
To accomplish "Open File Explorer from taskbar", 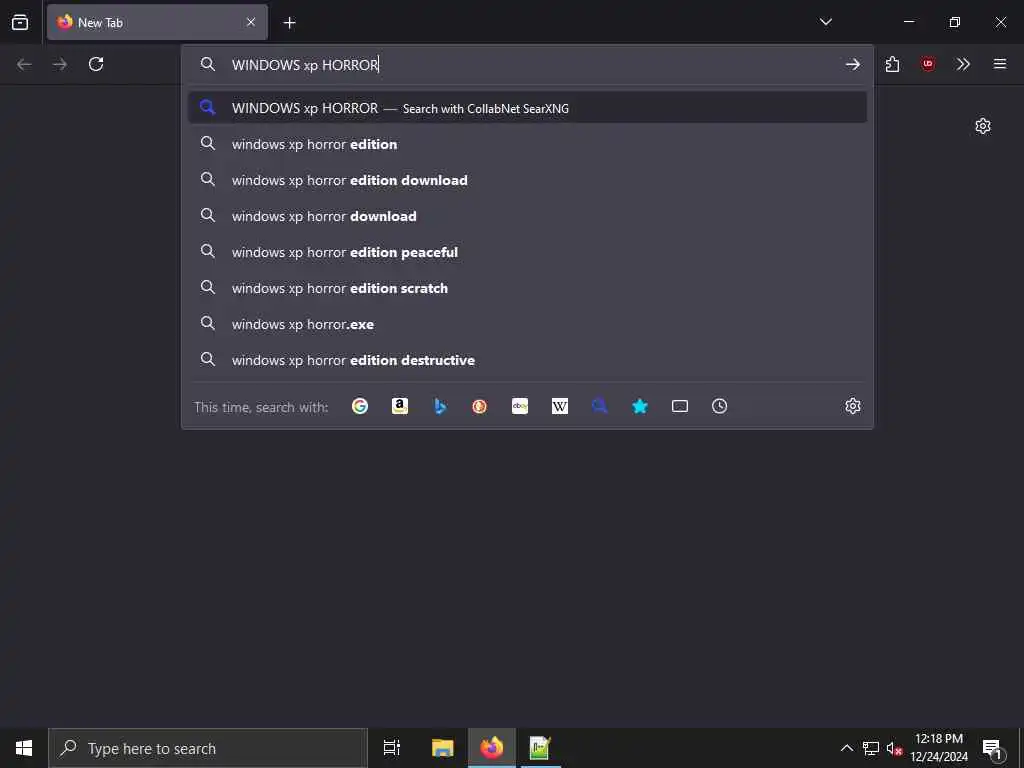I will (x=442, y=748).
